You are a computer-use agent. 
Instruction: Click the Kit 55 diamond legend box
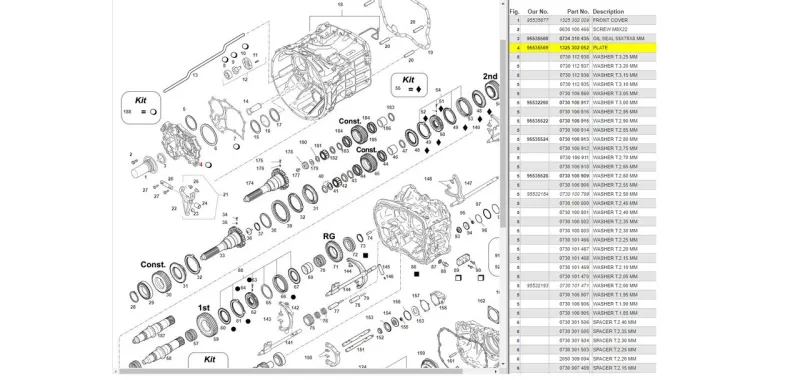409,85
